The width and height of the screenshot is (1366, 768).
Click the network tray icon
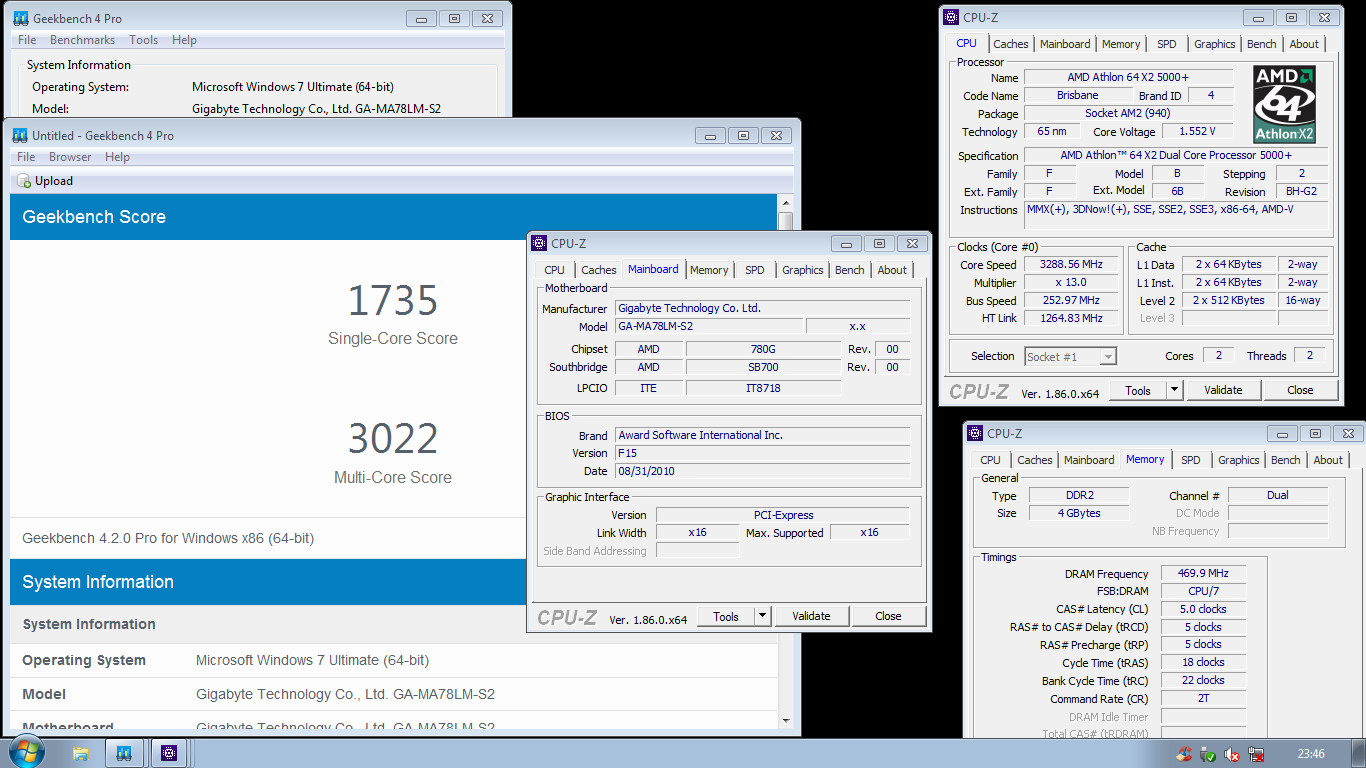(x=1257, y=754)
